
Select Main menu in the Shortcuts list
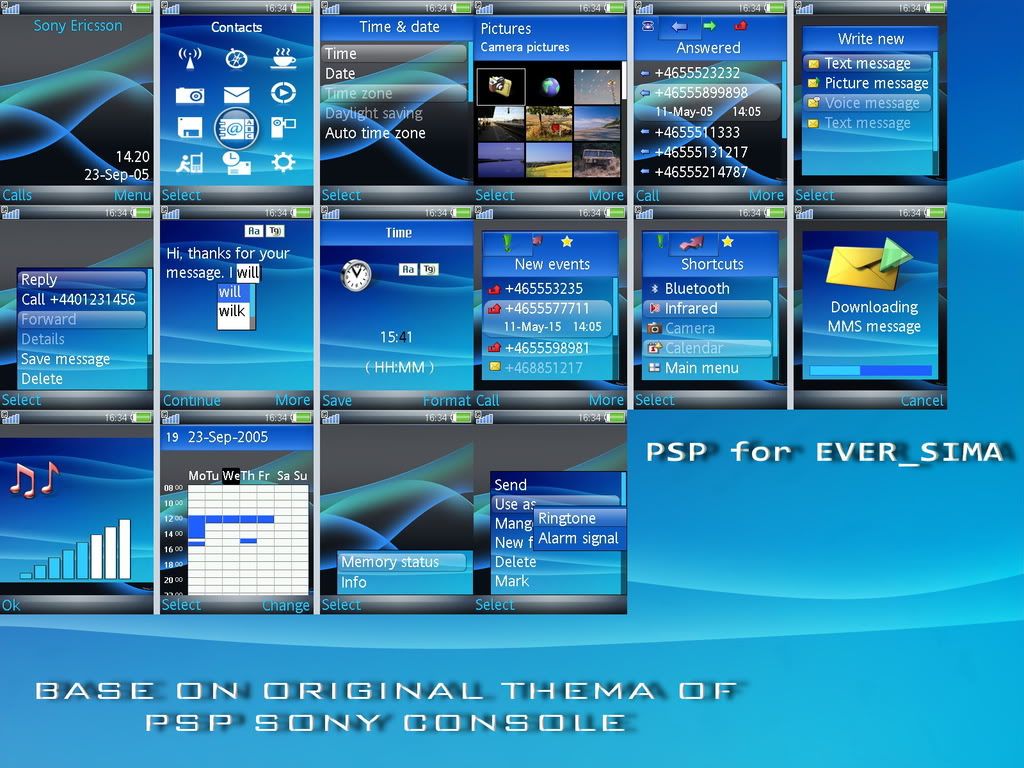pos(708,368)
